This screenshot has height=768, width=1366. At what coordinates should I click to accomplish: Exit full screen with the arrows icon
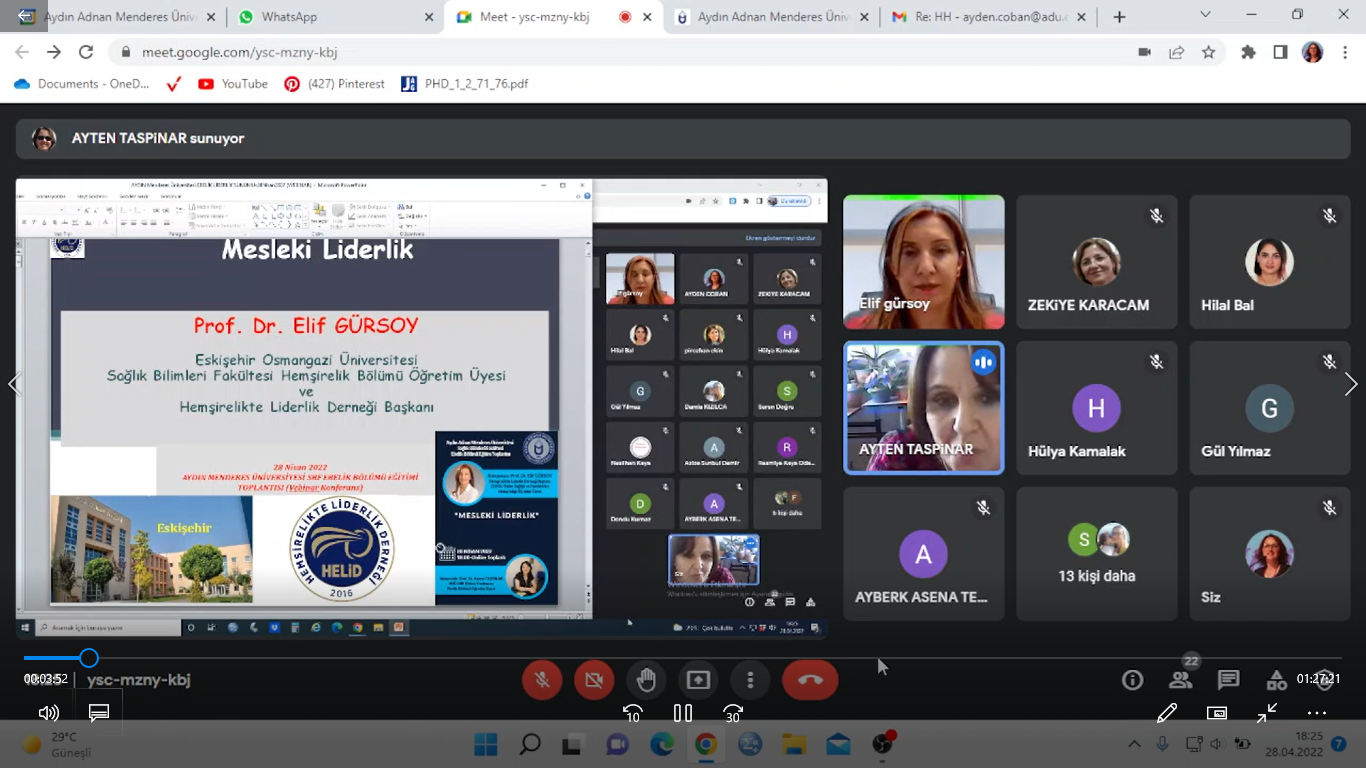1267,713
